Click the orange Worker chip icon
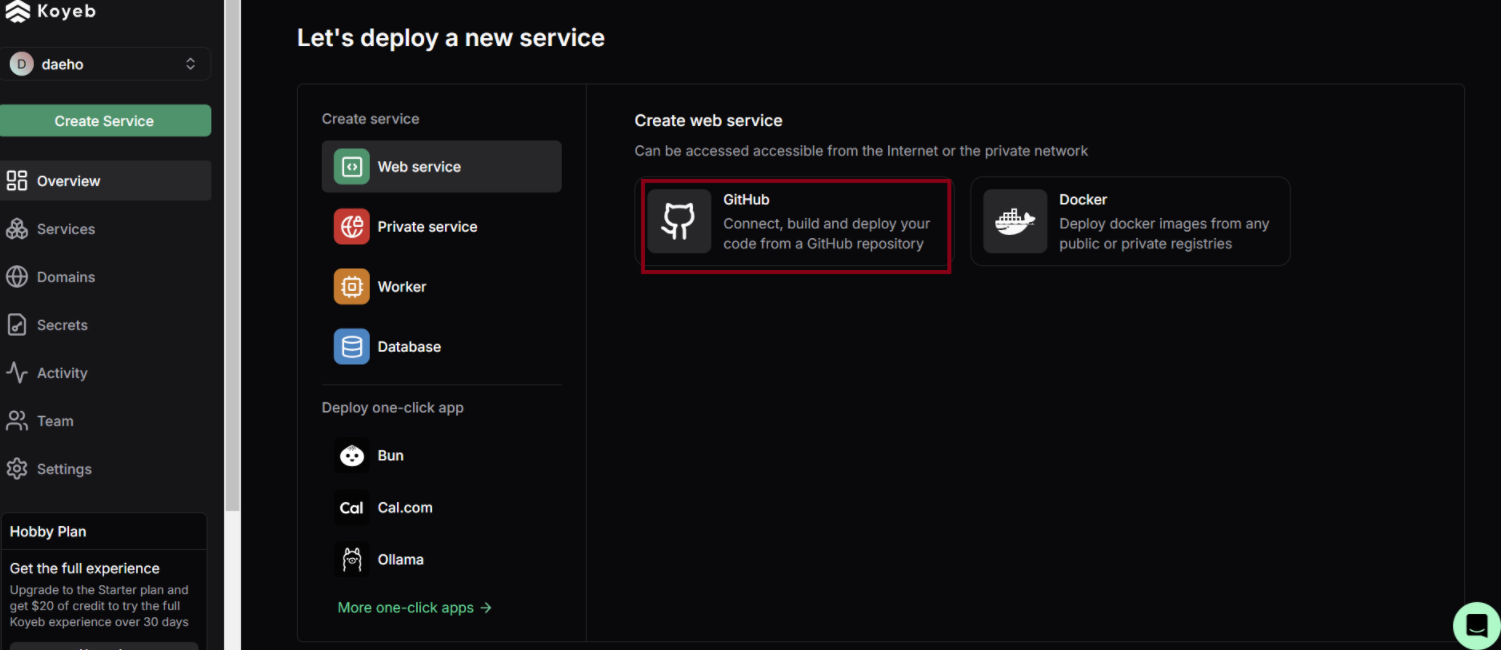 click(x=352, y=287)
